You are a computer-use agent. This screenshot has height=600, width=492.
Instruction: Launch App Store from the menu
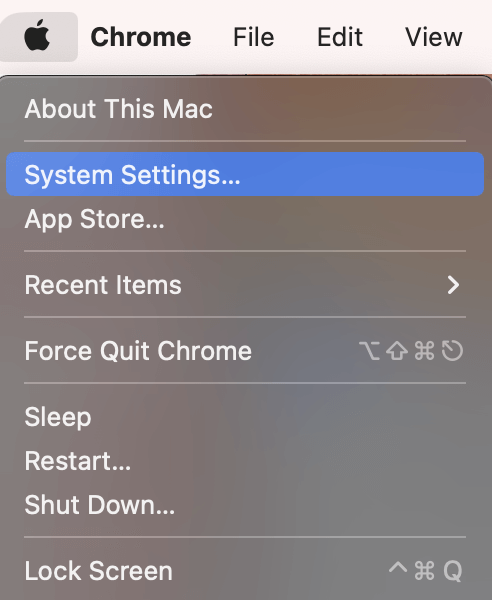click(245, 219)
